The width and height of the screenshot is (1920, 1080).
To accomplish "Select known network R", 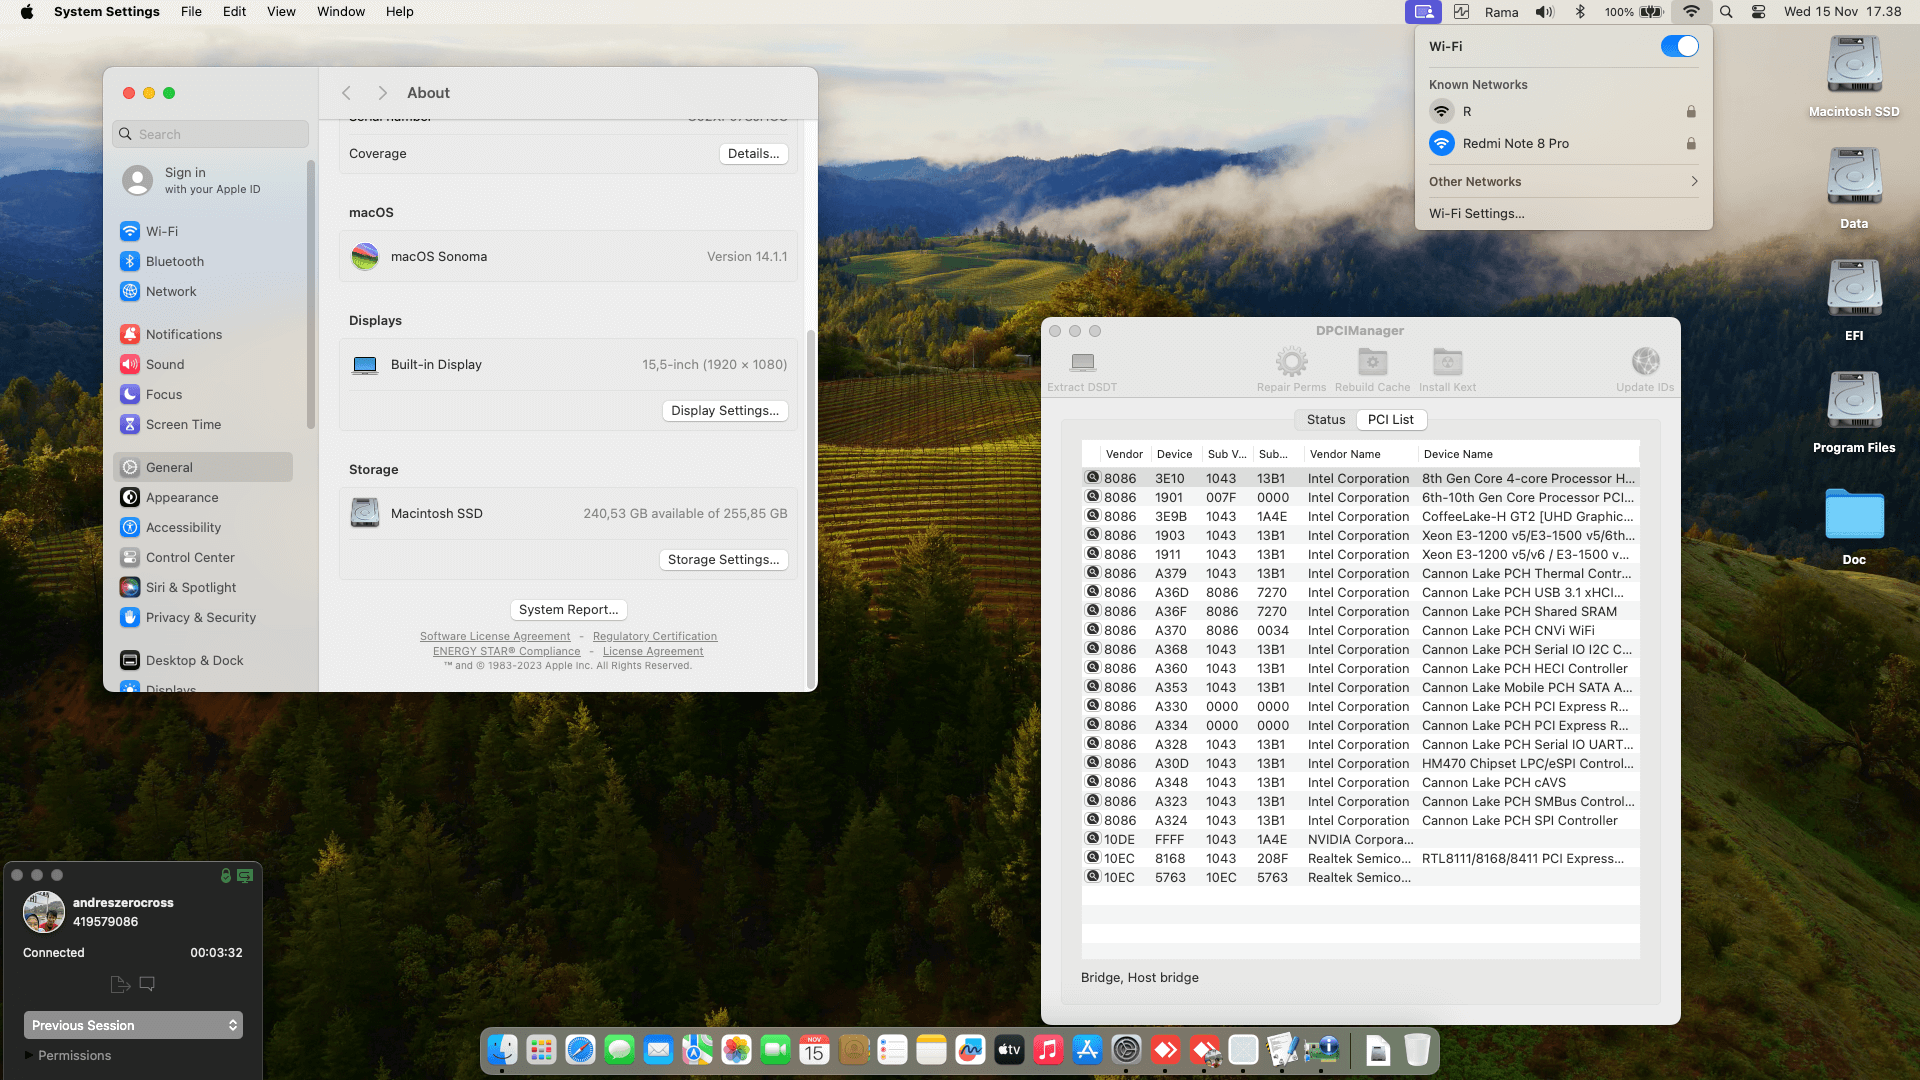I will point(1563,111).
